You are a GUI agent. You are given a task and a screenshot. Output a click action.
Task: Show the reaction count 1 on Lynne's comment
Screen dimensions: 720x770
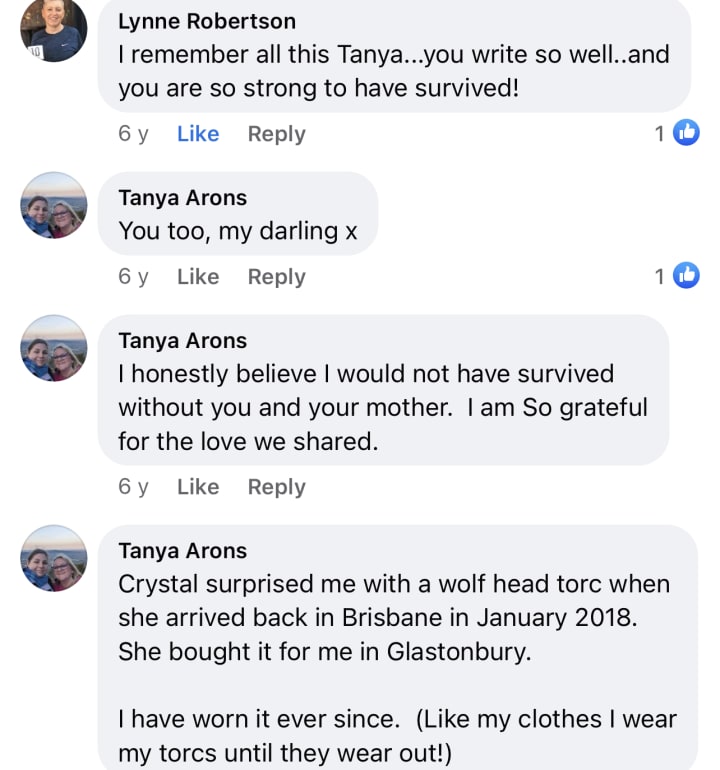pyautogui.click(x=660, y=134)
